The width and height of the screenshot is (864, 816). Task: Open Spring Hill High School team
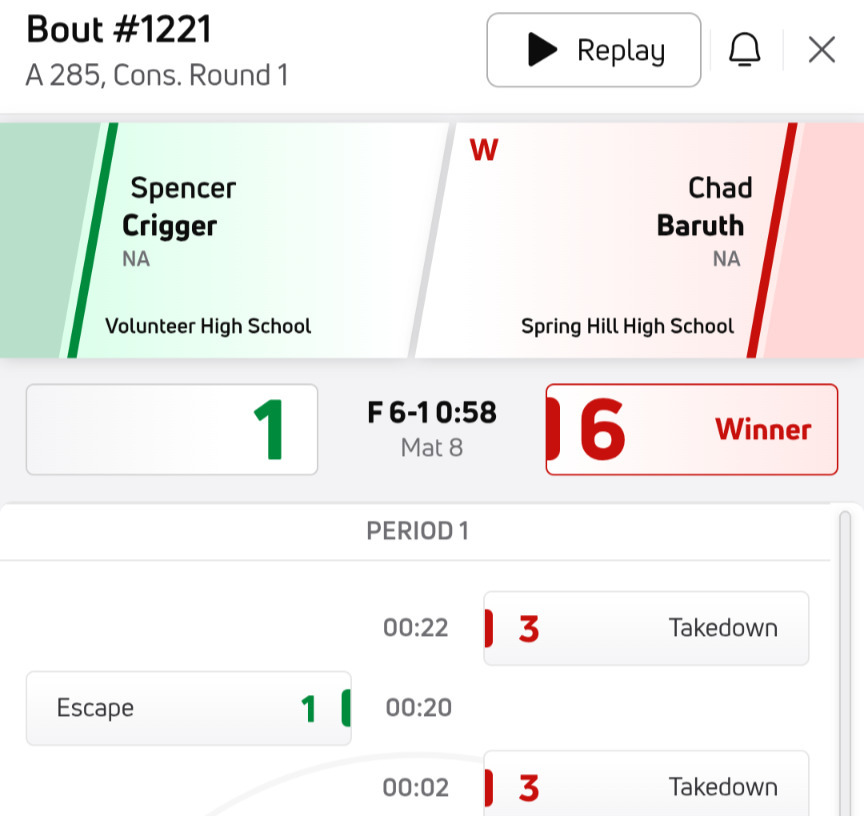pos(627,326)
